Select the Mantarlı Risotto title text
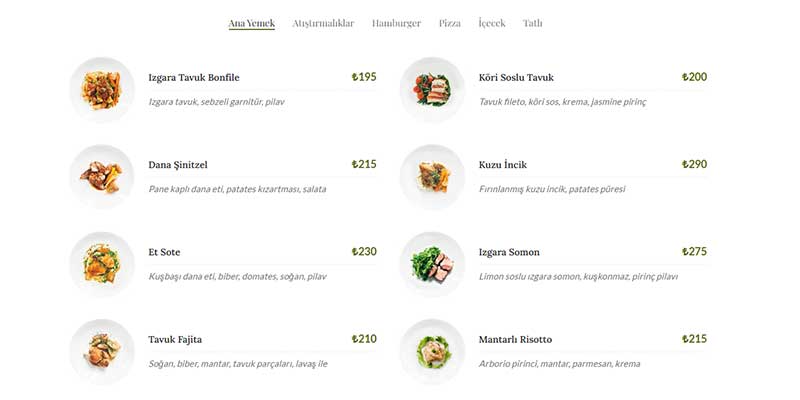Screen dimensions: 800x400 [515, 339]
